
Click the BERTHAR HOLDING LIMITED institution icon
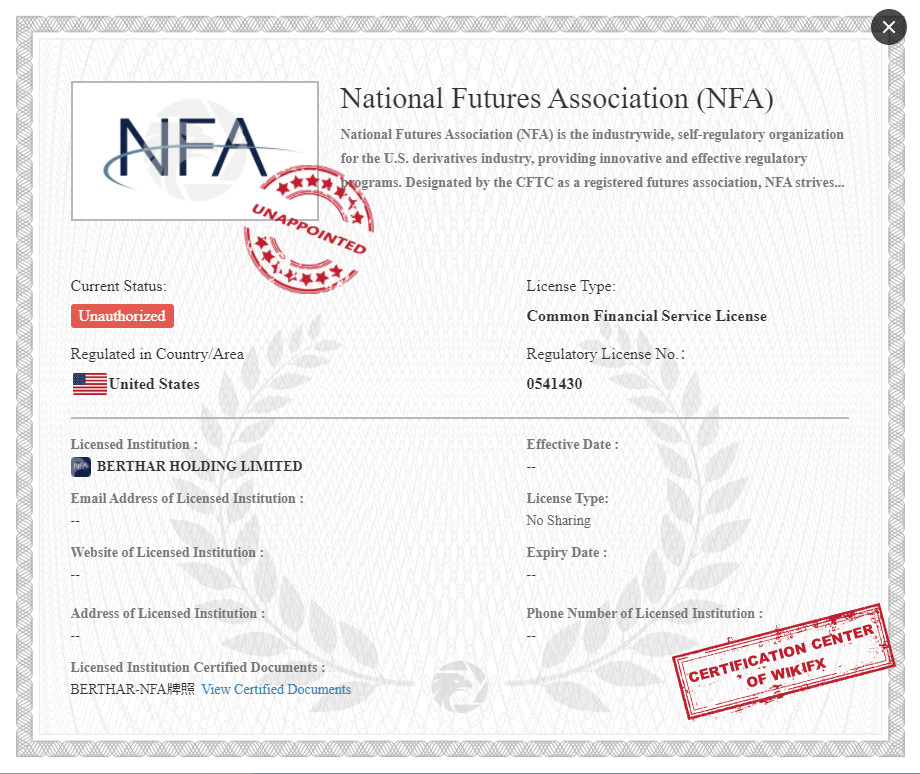coord(81,467)
